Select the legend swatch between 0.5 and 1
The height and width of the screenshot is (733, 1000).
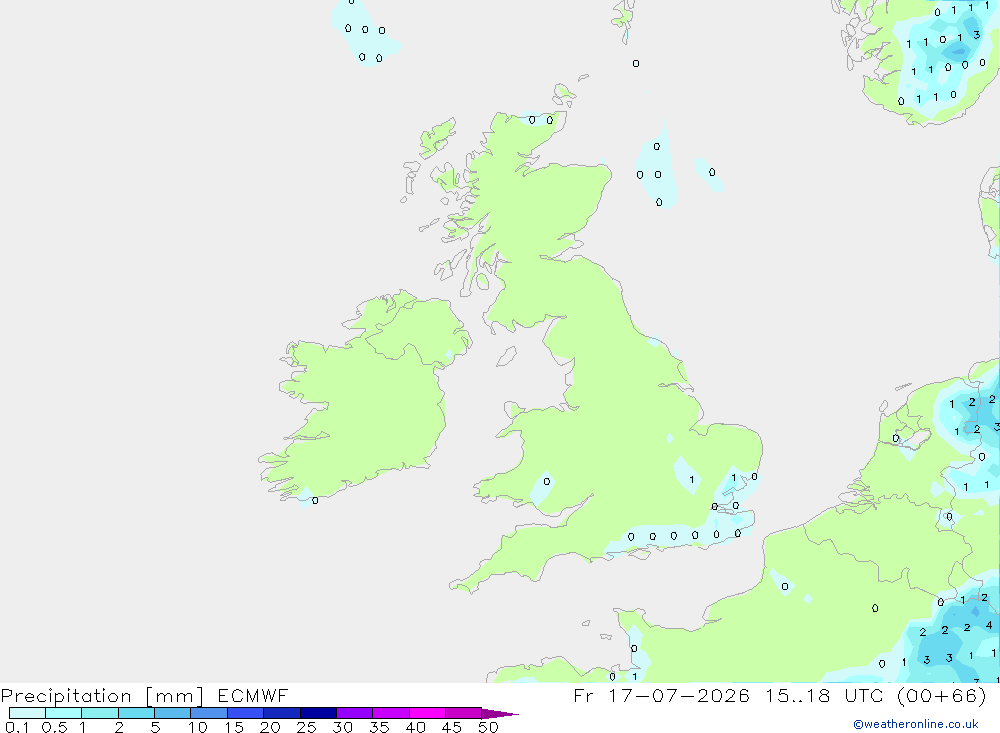click(x=63, y=713)
